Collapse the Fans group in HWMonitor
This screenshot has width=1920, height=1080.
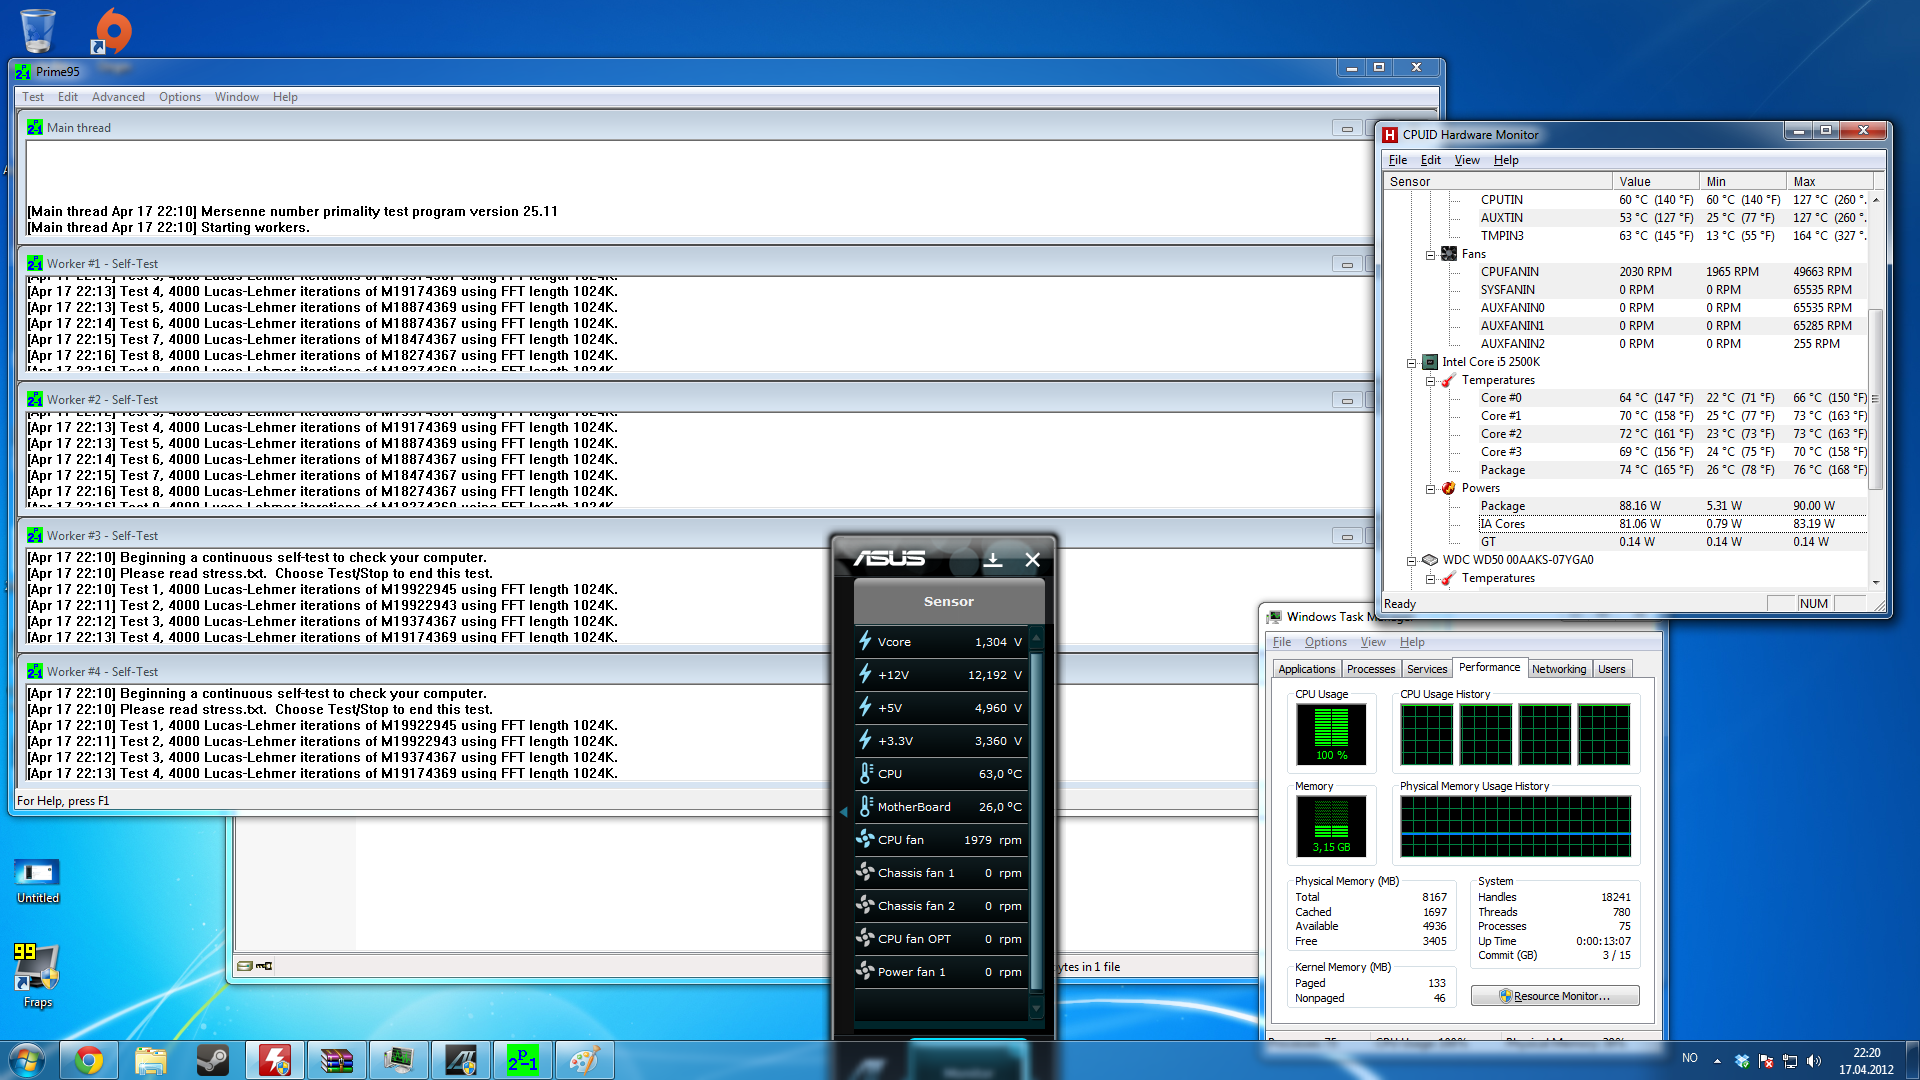pyautogui.click(x=1430, y=255)
